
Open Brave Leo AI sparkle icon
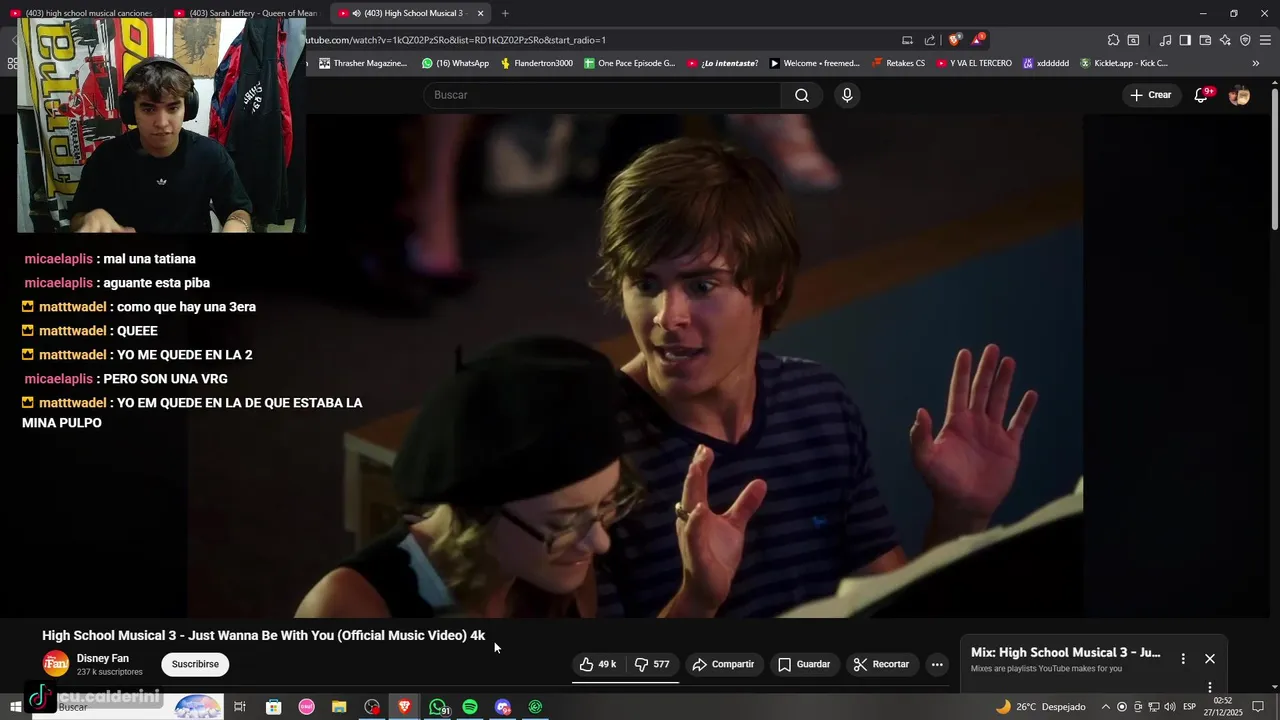[x=1225, y=40]
